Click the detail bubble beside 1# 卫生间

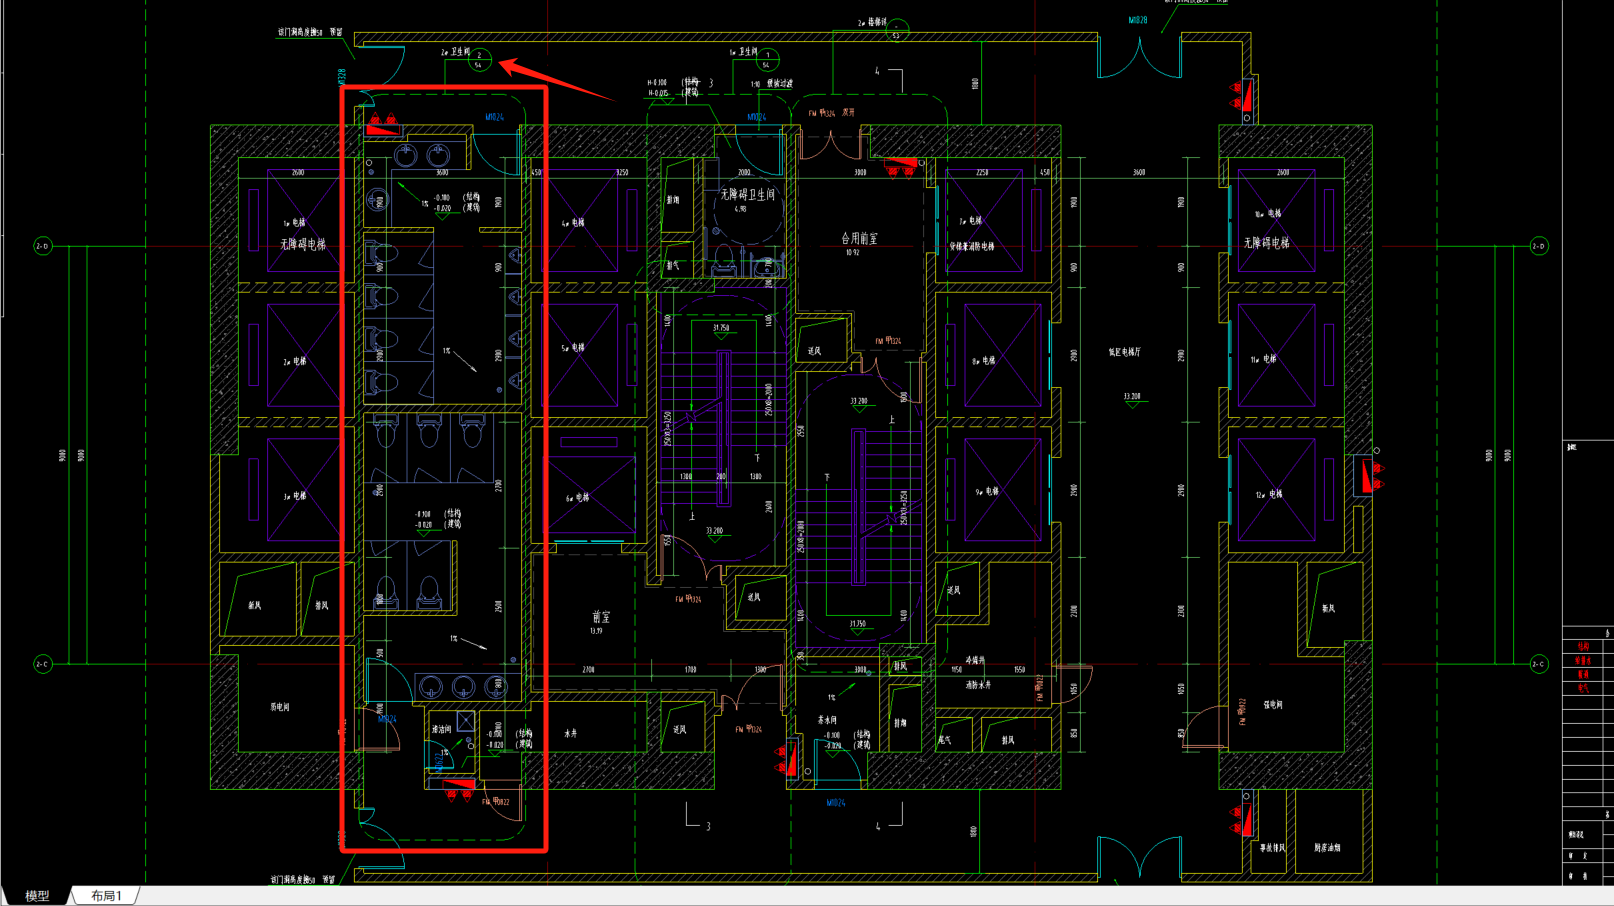[767, 60]
